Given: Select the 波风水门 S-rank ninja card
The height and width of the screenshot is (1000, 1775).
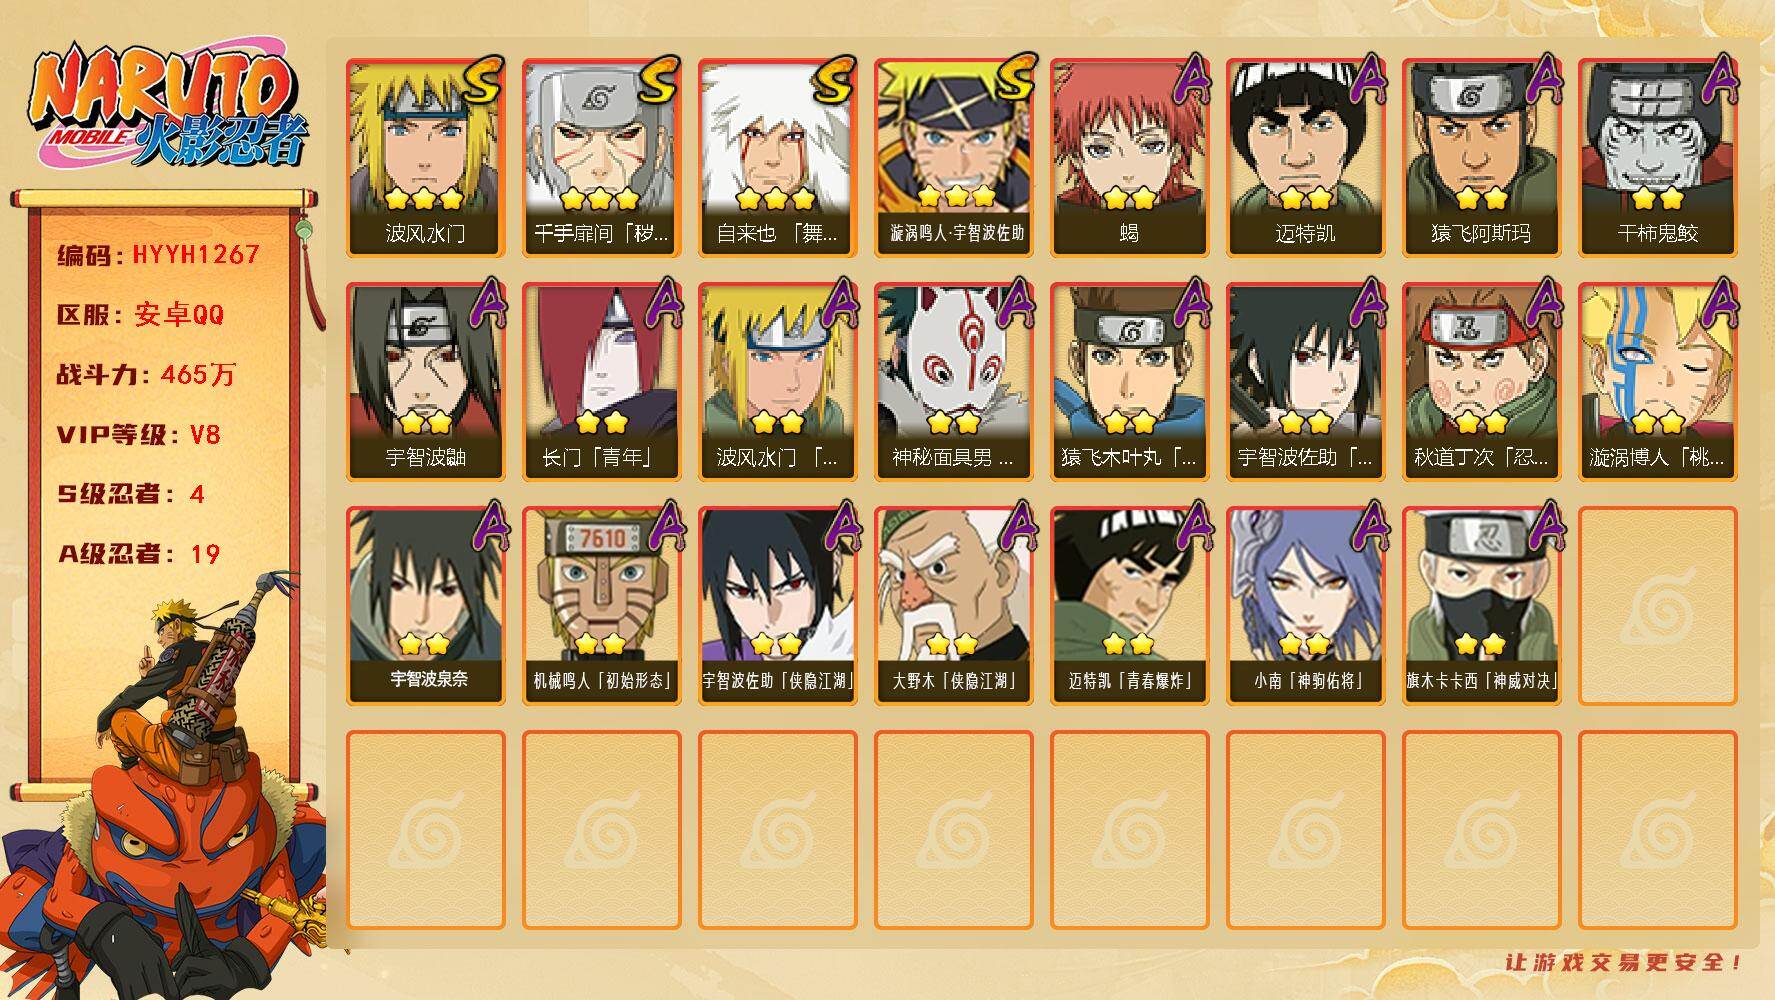Looking at the screenshot, I should tap(426, 158).
